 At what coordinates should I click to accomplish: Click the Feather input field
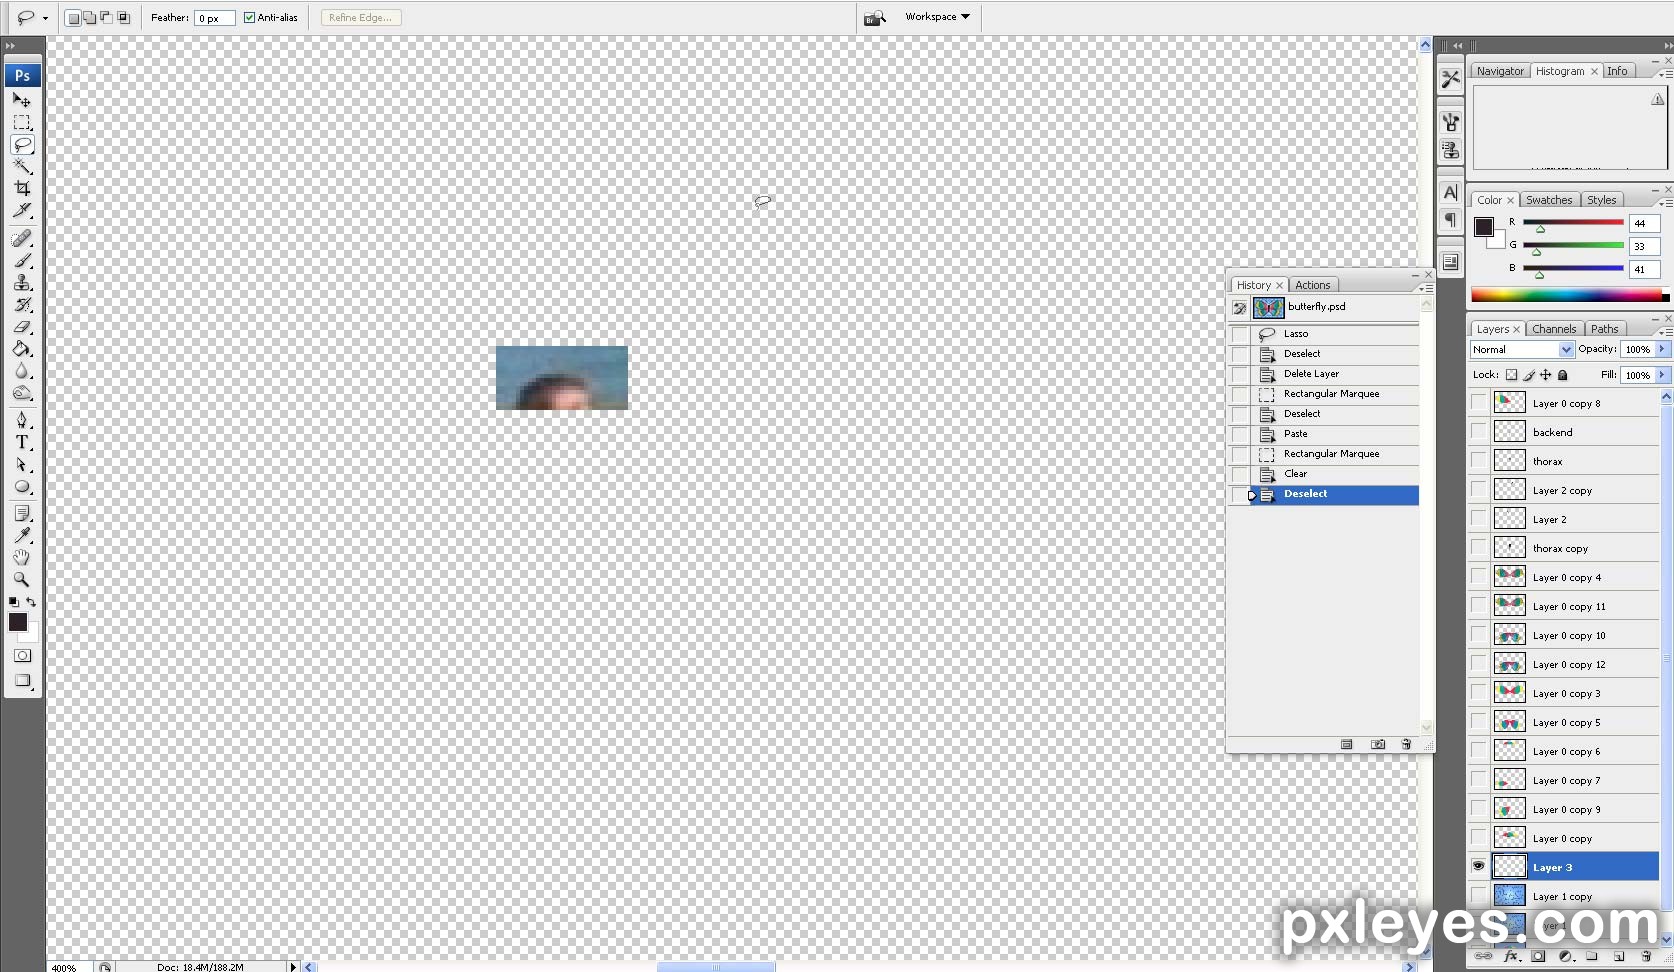coord(215,18)
